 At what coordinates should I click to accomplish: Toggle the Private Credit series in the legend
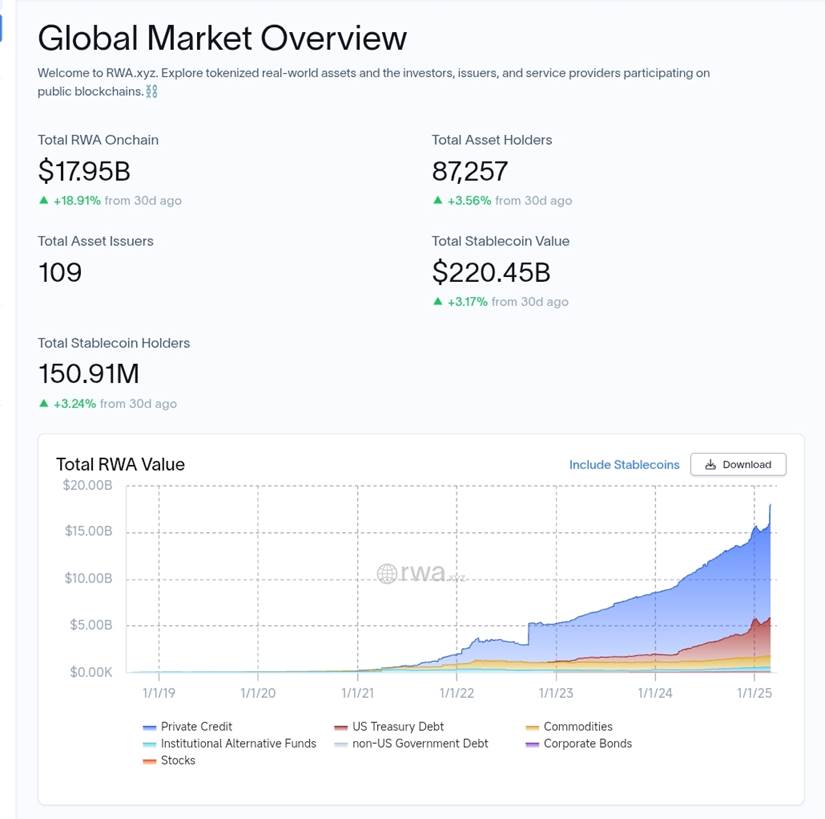pos(195,727)
